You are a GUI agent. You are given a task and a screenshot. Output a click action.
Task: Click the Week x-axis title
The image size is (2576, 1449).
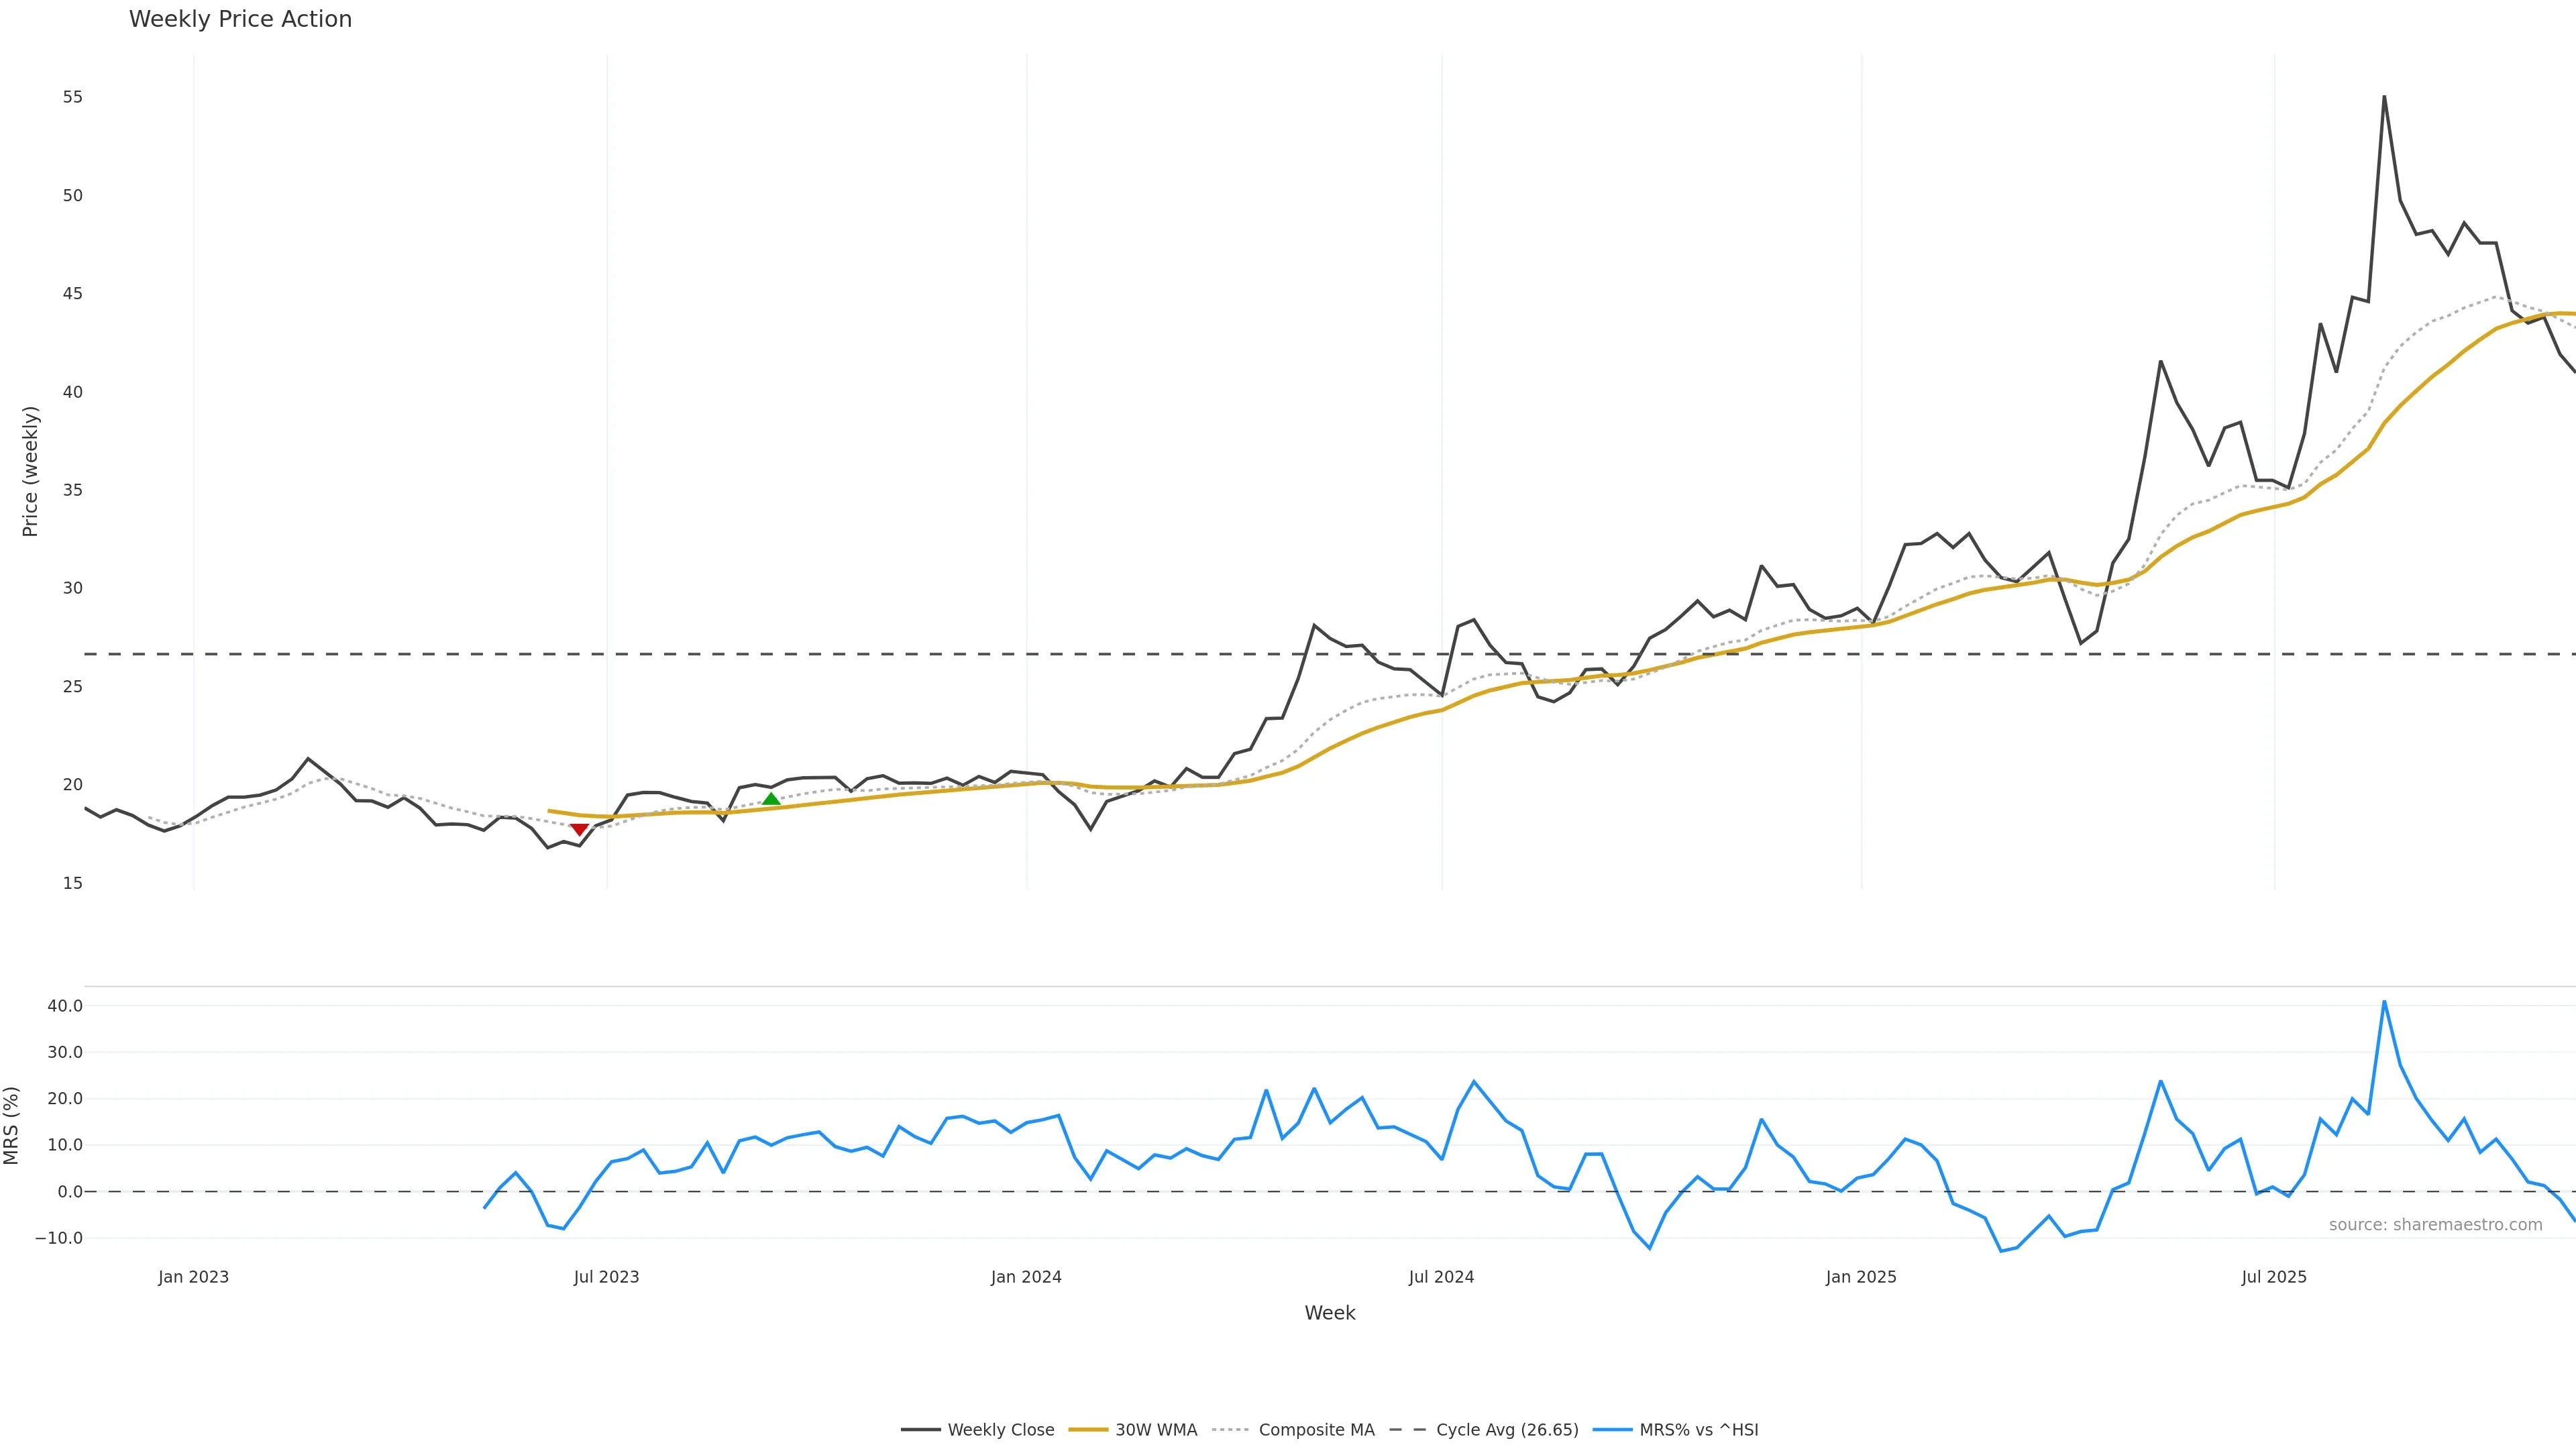(1329, 1313)
